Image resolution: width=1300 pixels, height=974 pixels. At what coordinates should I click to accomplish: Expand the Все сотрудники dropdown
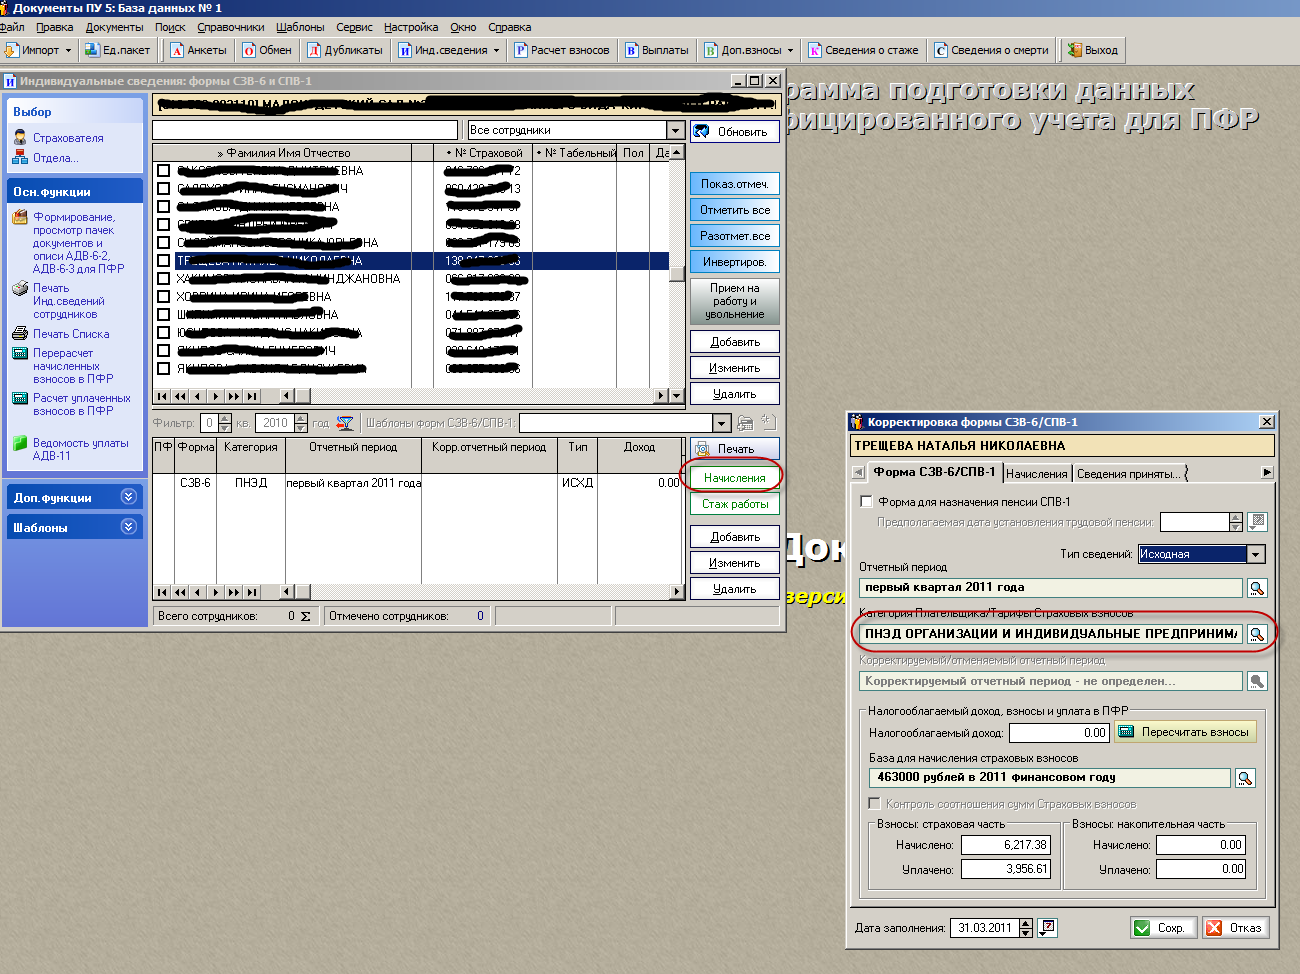(x=675, y=130)
